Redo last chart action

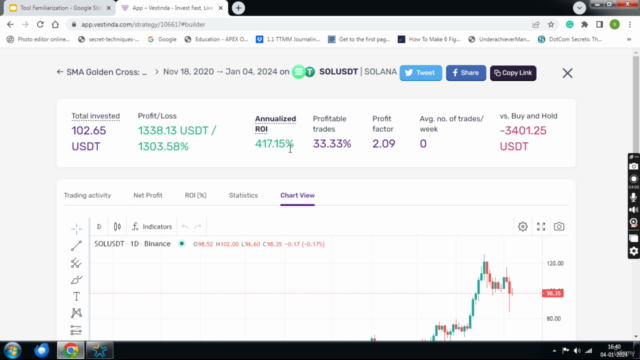coord(198,227)
